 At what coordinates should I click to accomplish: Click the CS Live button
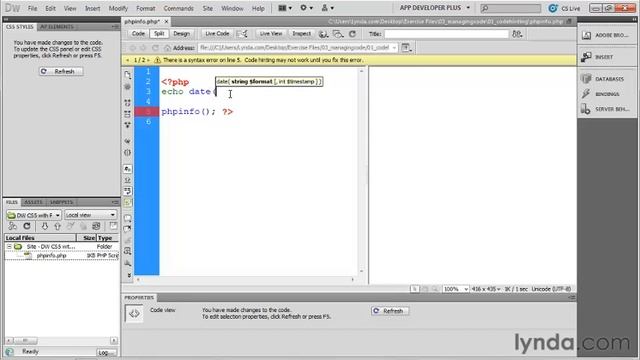(564, 8)
